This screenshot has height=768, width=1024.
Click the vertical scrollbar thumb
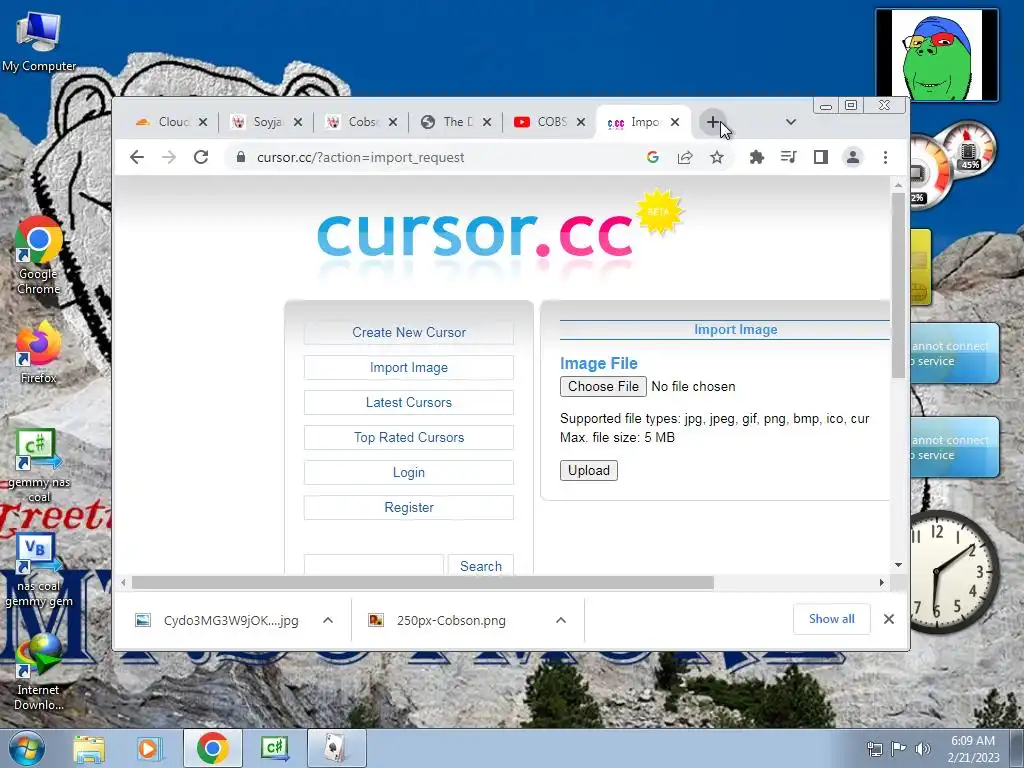899,285
